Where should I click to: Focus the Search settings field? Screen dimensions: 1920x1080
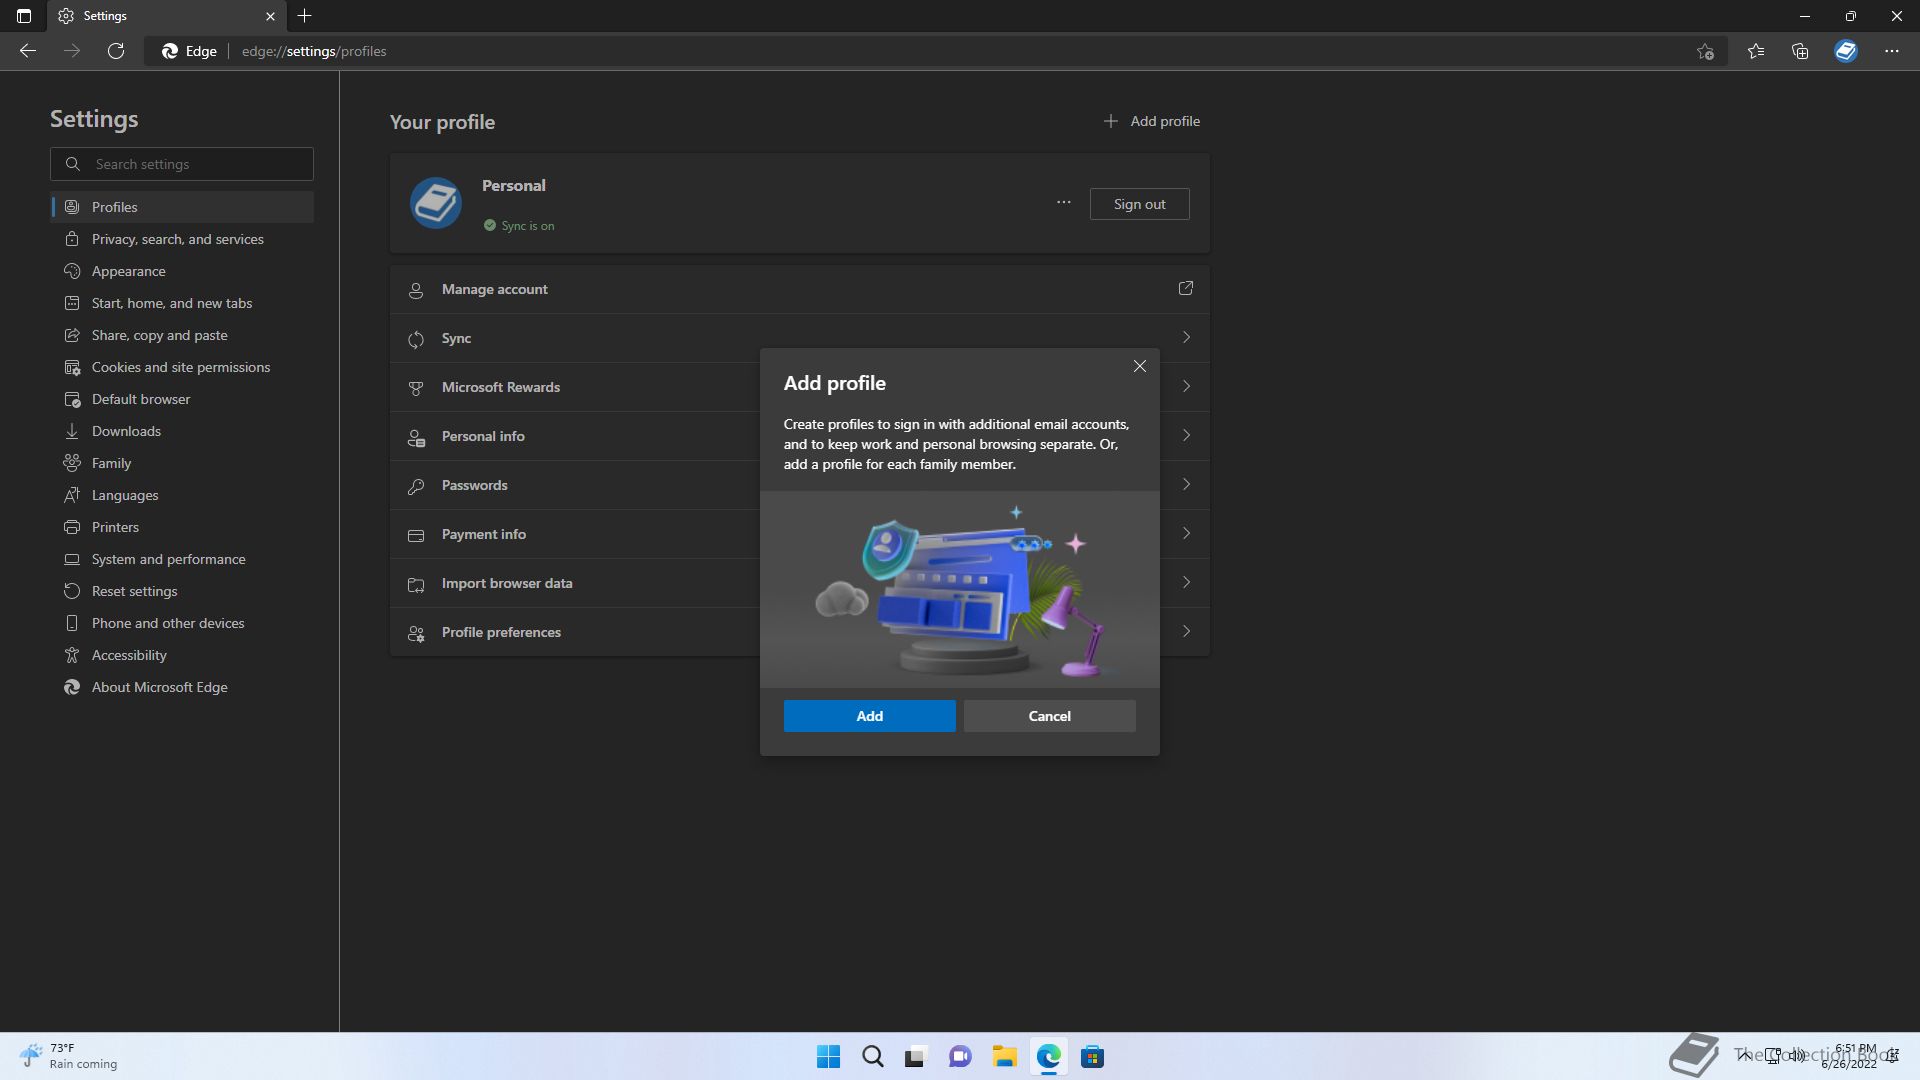(x=182, y=164)
